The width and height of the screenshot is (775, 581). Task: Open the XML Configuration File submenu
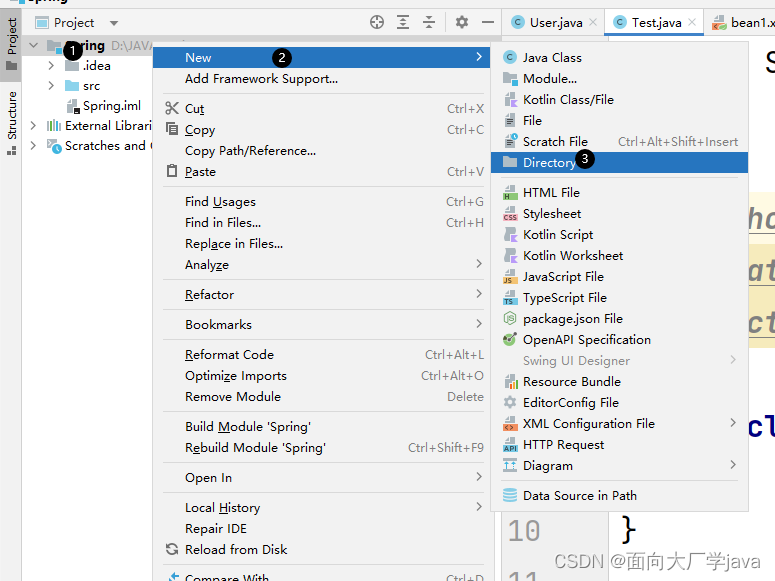[x=619, y=424]
